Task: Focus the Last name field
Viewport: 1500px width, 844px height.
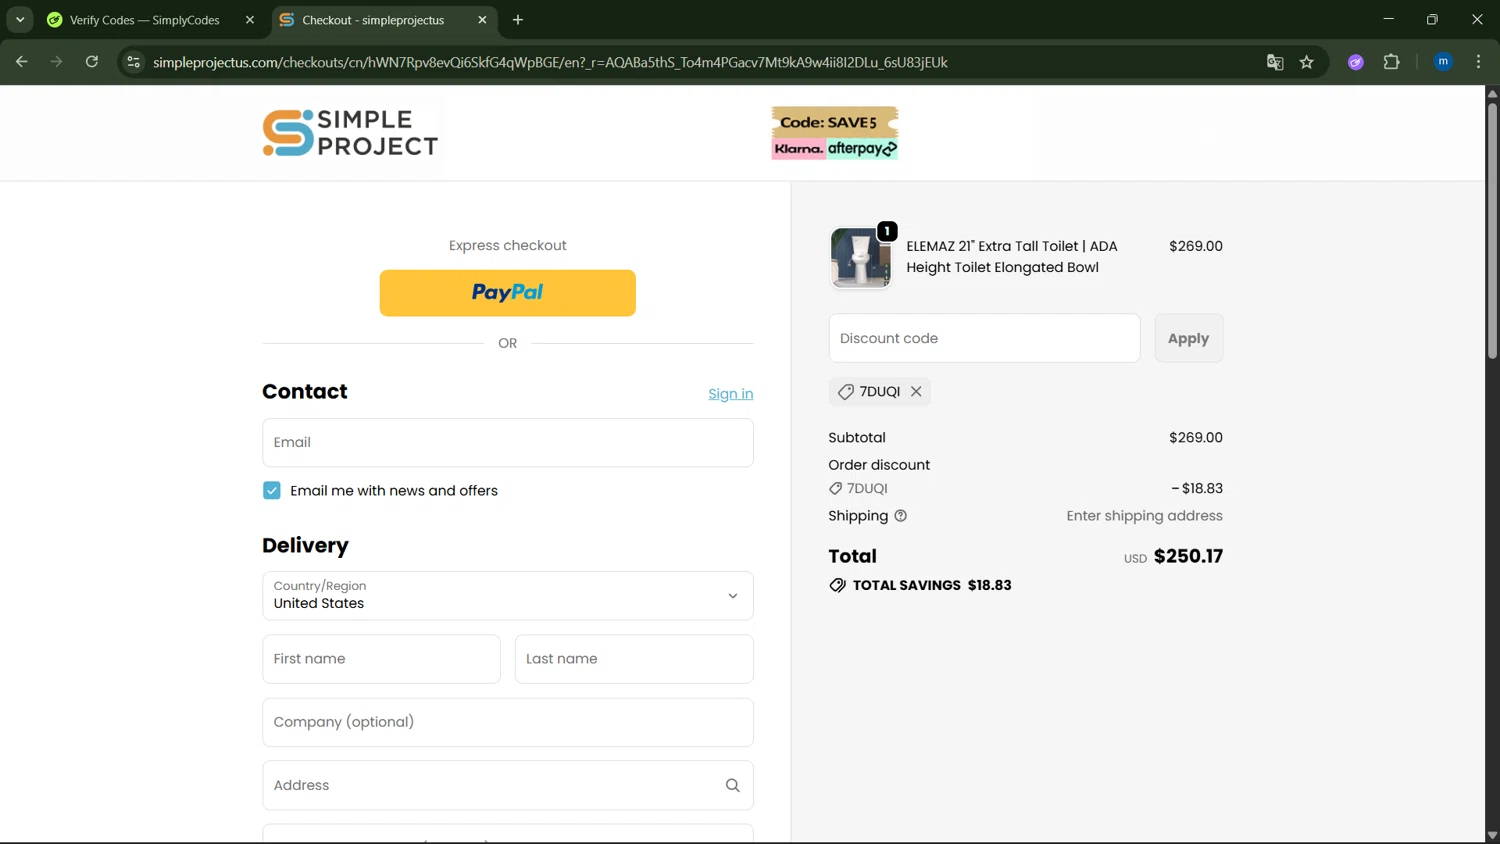Action: (x=634, y=659)
